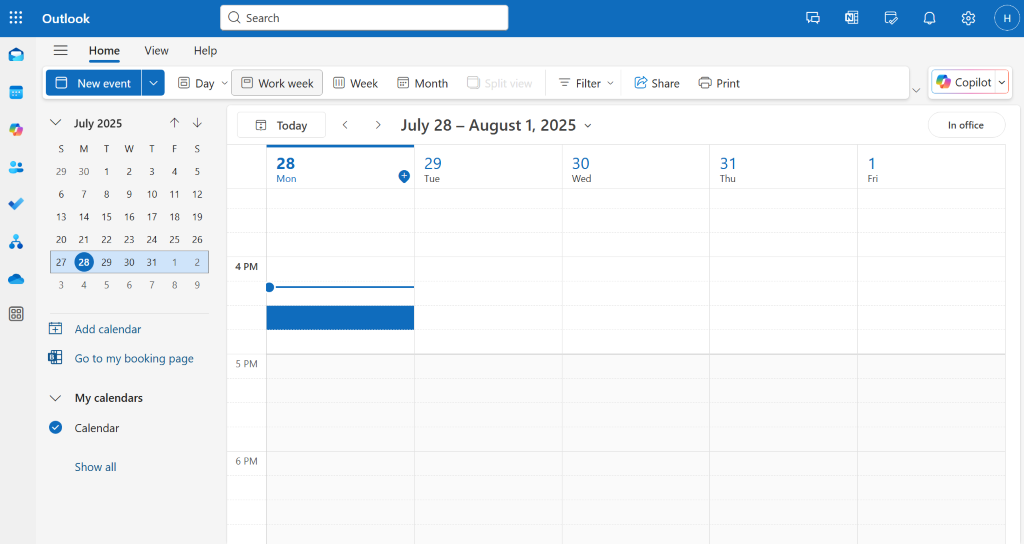Image resolution: width=1024 pixels, height=544 pixels.
Task: Select the Friday 1 column header
Action: pos(931,168)
